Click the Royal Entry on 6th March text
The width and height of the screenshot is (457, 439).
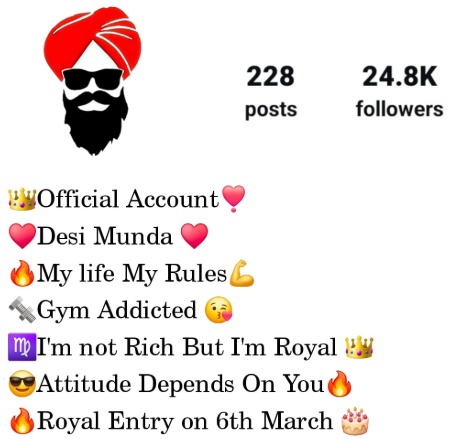click(185, 421)
